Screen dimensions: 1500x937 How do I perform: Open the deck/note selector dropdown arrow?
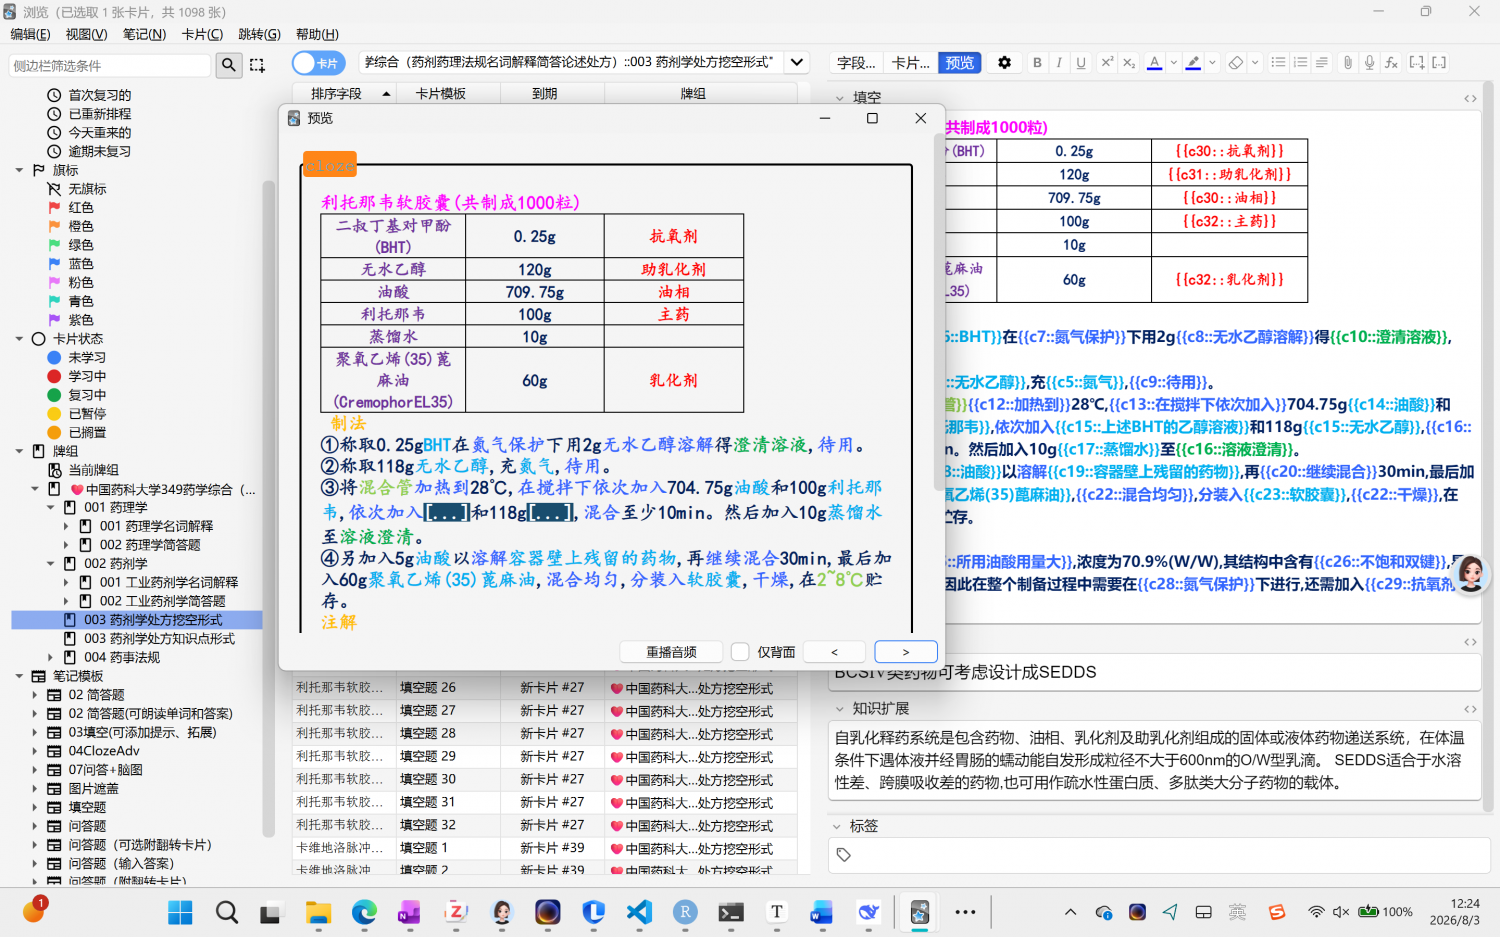coord(797,62)
